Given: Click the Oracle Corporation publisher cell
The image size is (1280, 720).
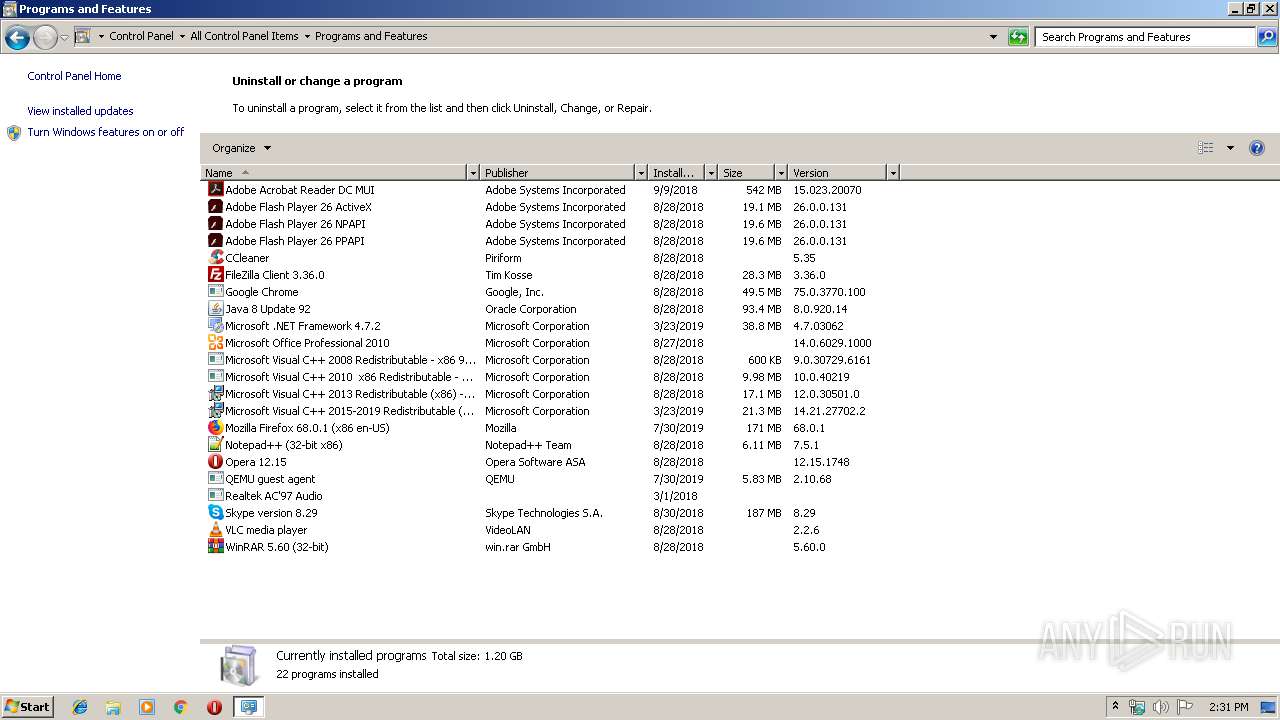Looking at the screenshot, I should (x=530, y=309).
